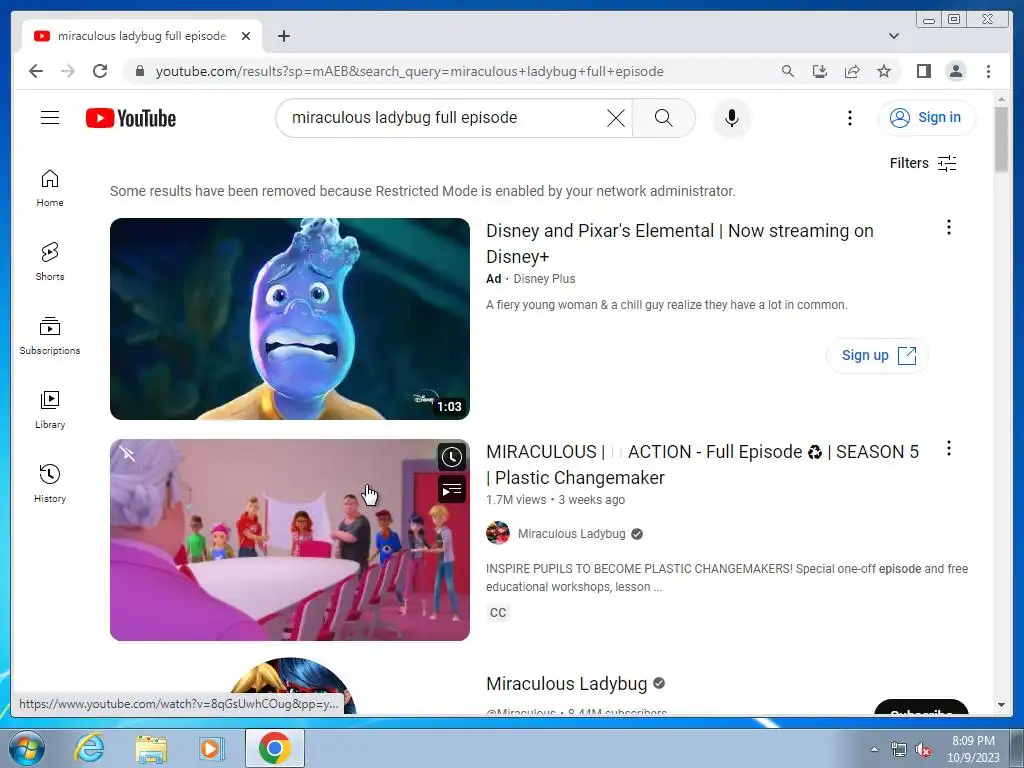The width and height of the screenshot is (1024, 768).
Task: Go back in Chrome
Action: [x=36, y=71]
